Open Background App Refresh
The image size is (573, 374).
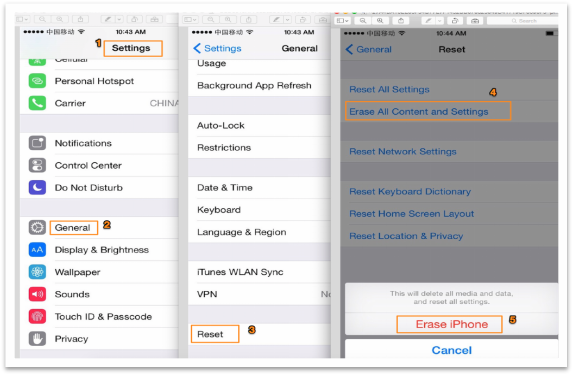click(259, 86)
